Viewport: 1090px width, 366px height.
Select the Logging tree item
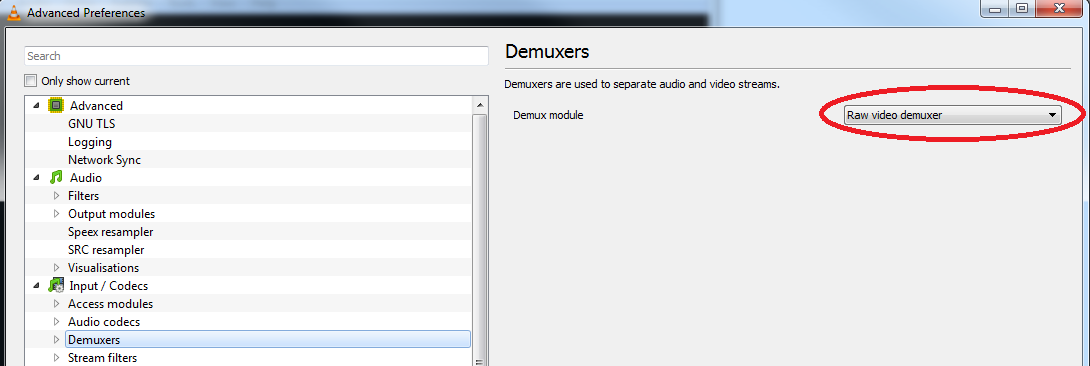(x=90, y=142)
